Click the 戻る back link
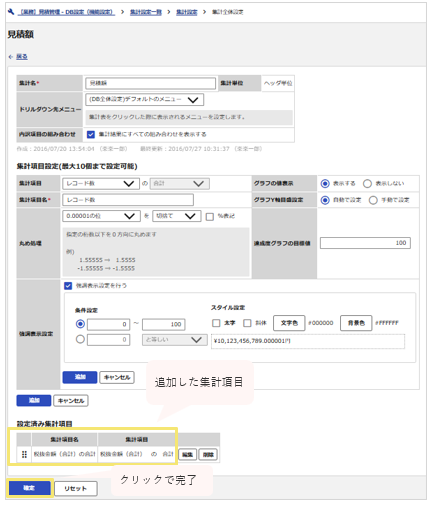433x505 pixels. tap(22, 57)
